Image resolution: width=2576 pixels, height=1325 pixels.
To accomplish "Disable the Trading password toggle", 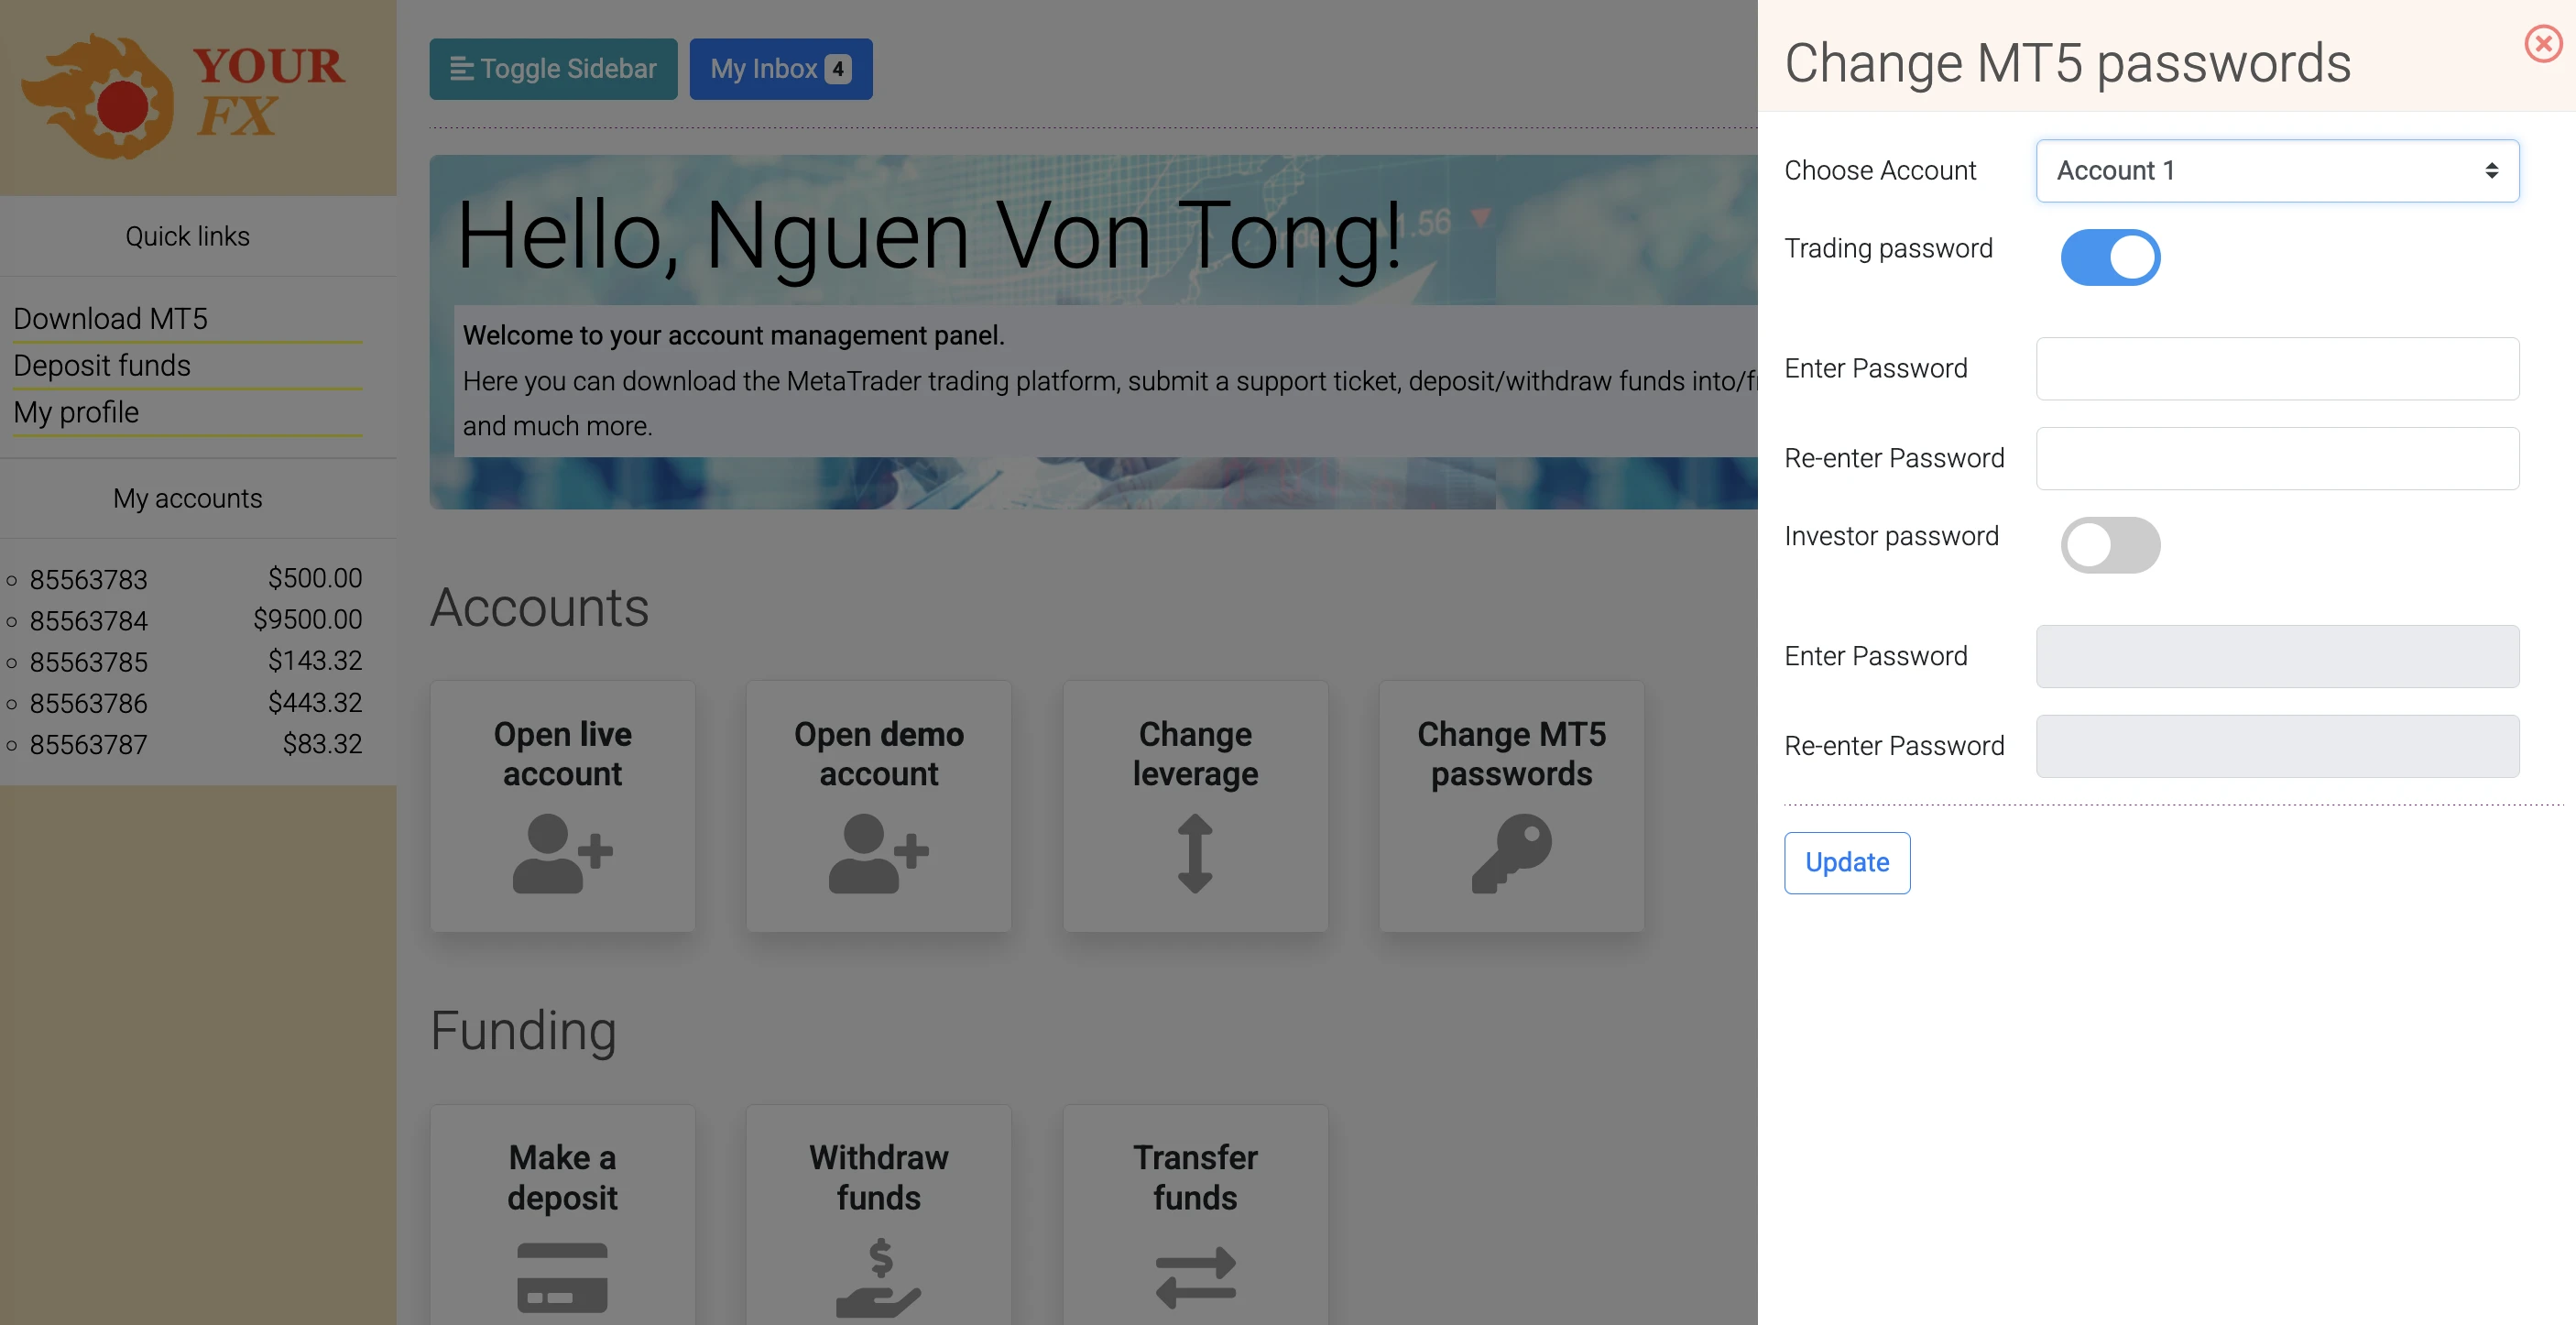I will point(2110,258).
